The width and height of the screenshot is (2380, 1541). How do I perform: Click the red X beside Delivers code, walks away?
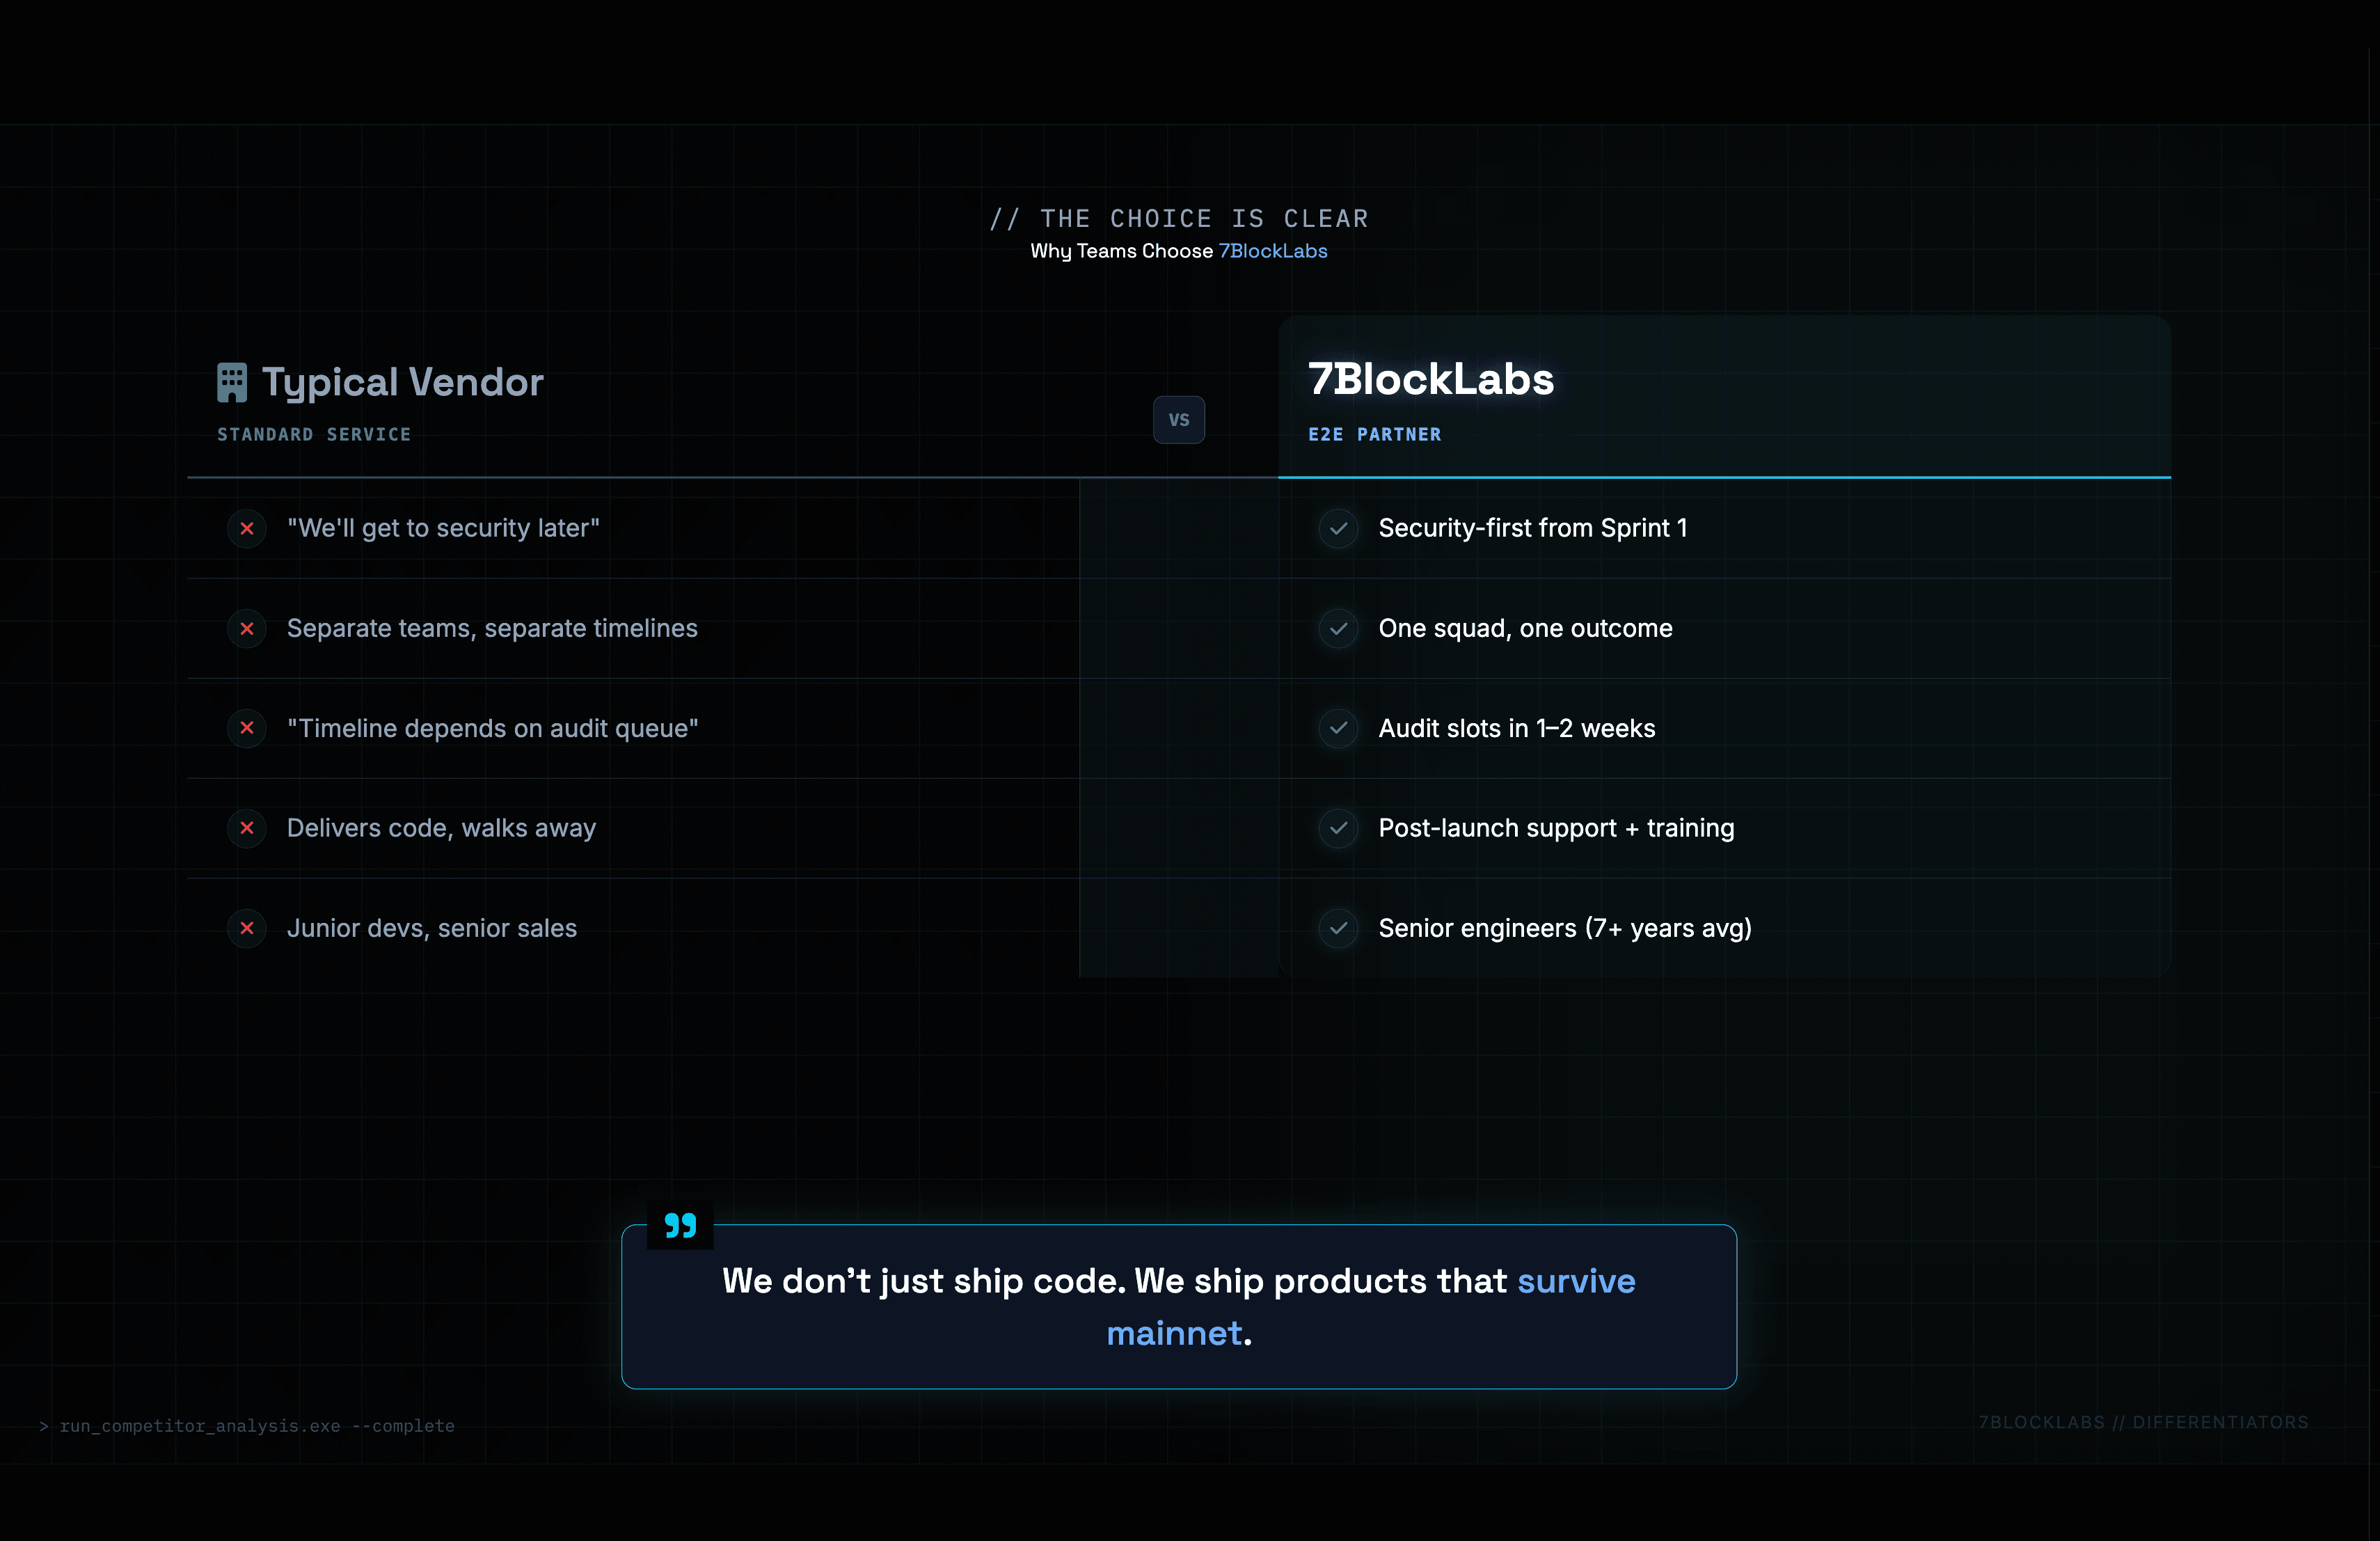pos(247,828)
